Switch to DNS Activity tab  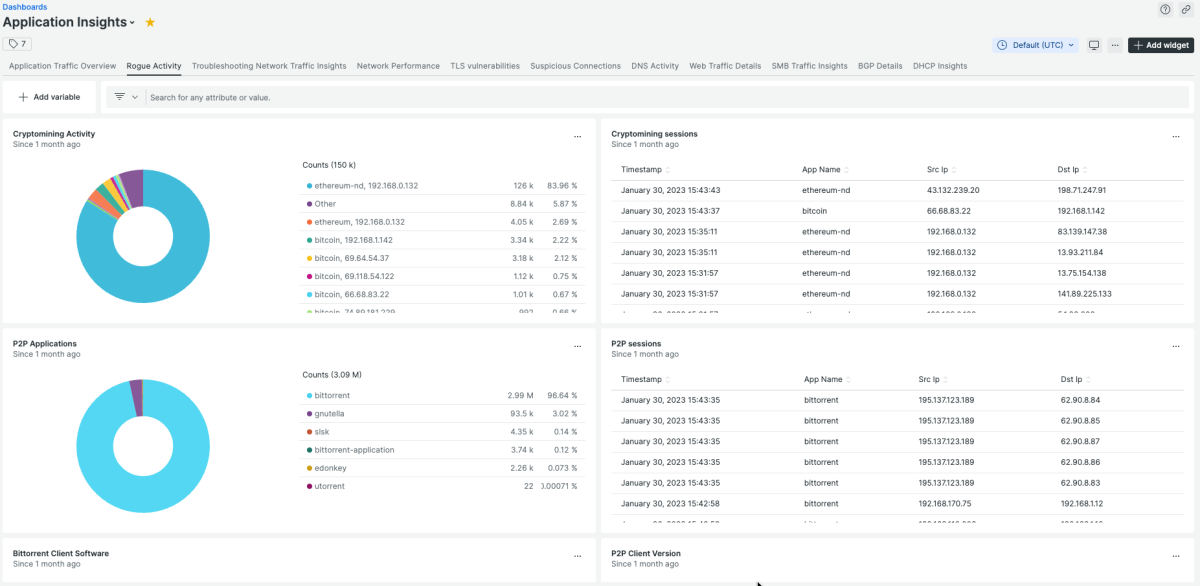(655, 66)
